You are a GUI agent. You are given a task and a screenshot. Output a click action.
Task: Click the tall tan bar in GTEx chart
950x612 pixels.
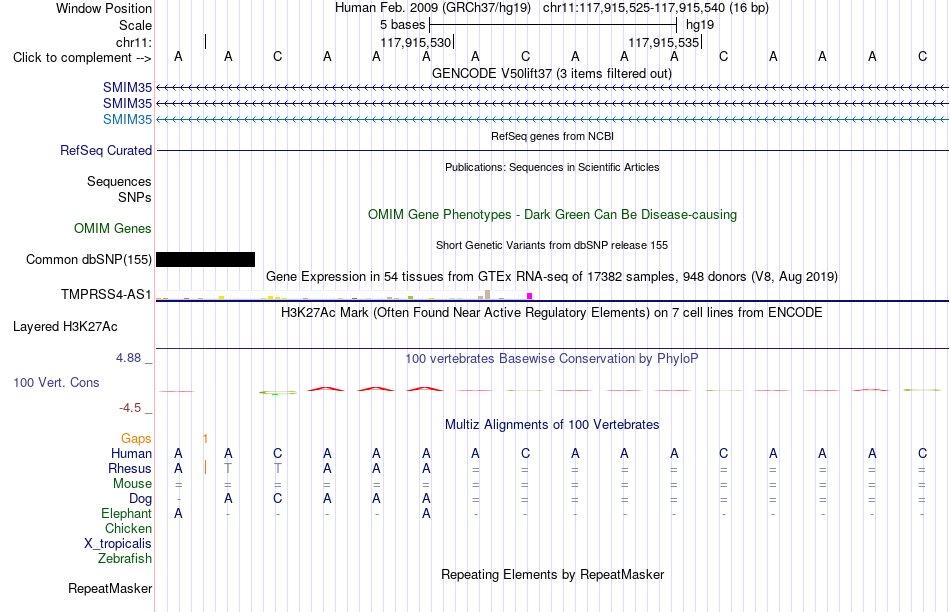[x=487, y=294]
